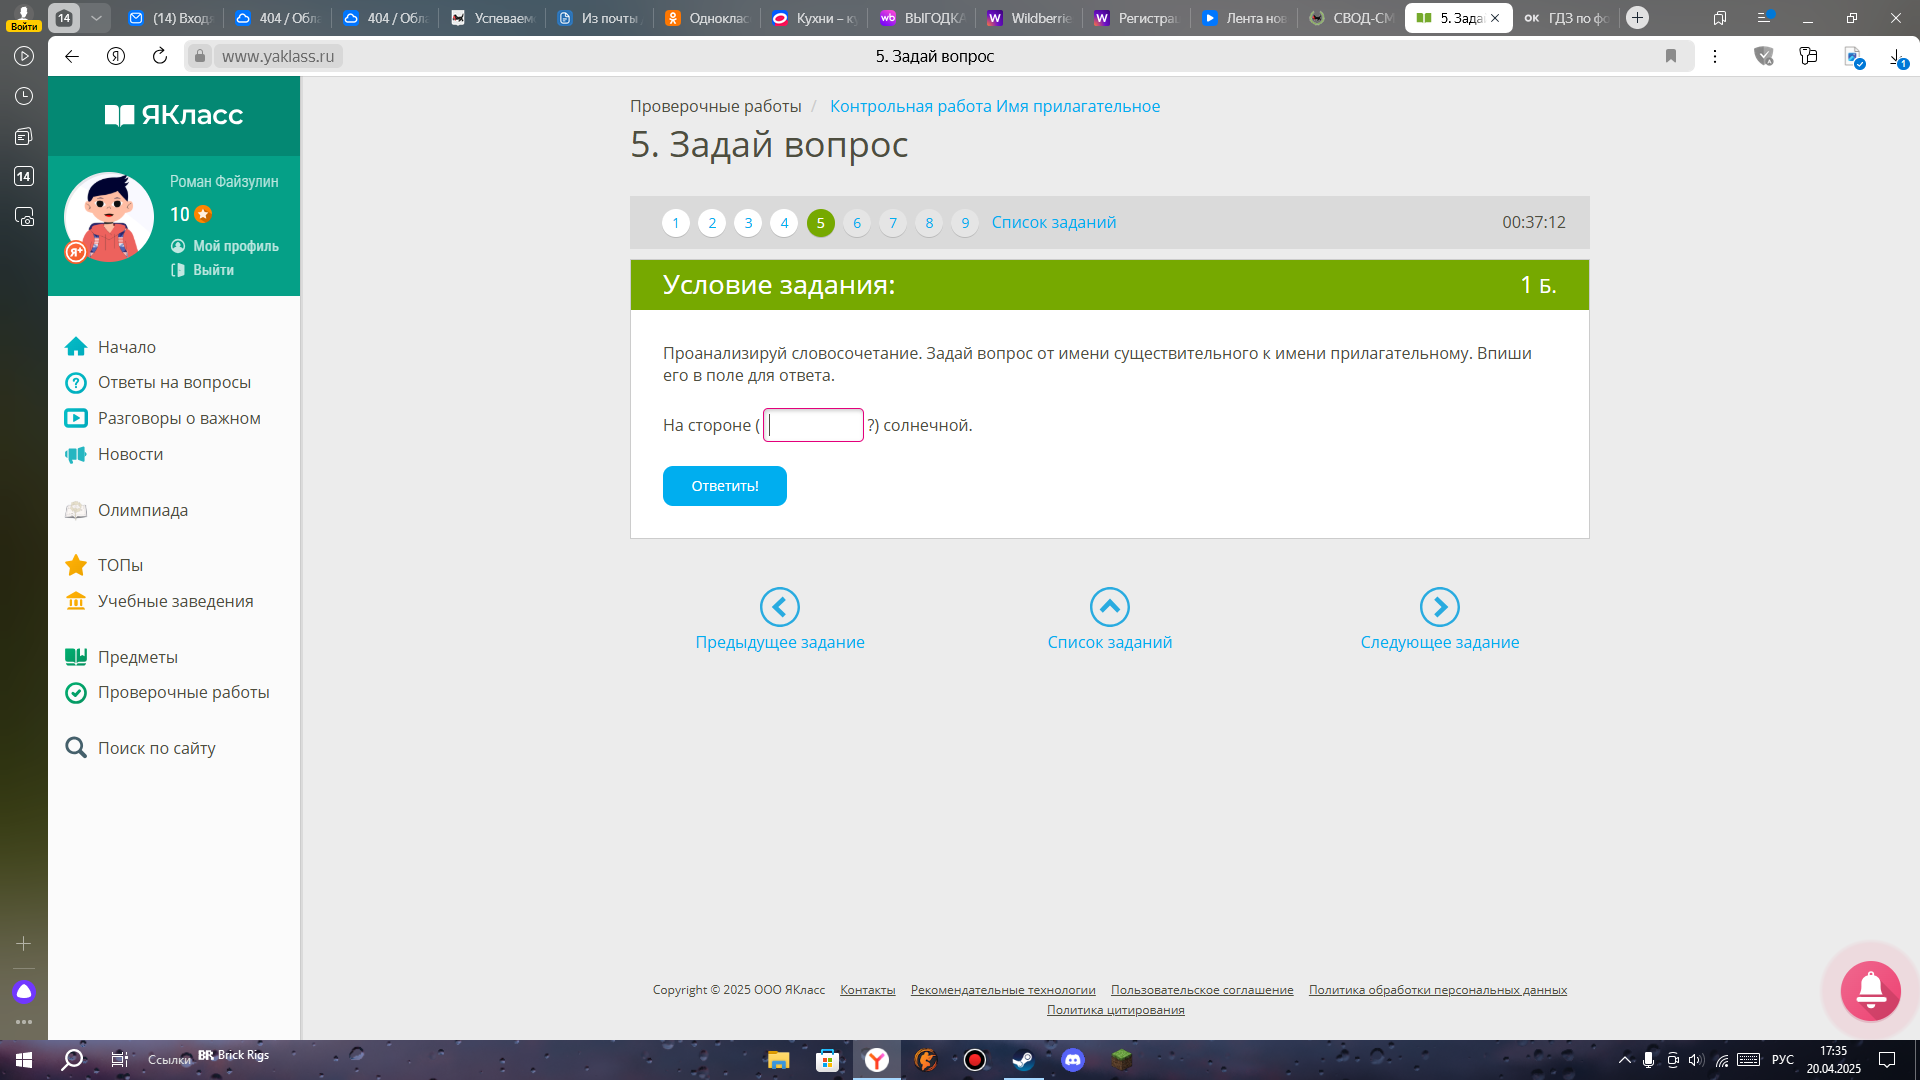
Task: Go to task number 6
Action: (856, 223)
